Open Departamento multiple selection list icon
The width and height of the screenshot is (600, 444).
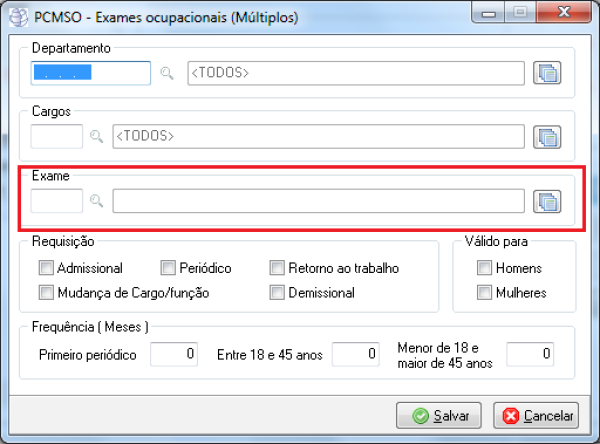tap(546, 74)
